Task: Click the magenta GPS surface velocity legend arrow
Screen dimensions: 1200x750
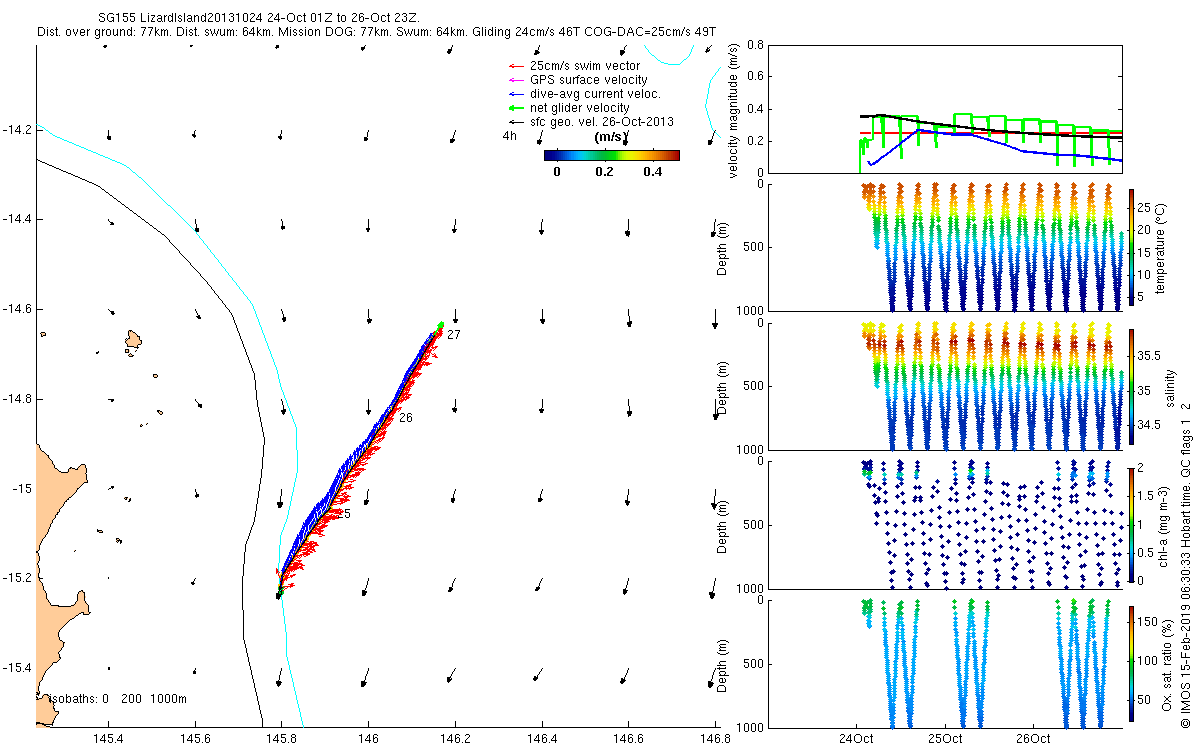Action: [x=515, y=80]
